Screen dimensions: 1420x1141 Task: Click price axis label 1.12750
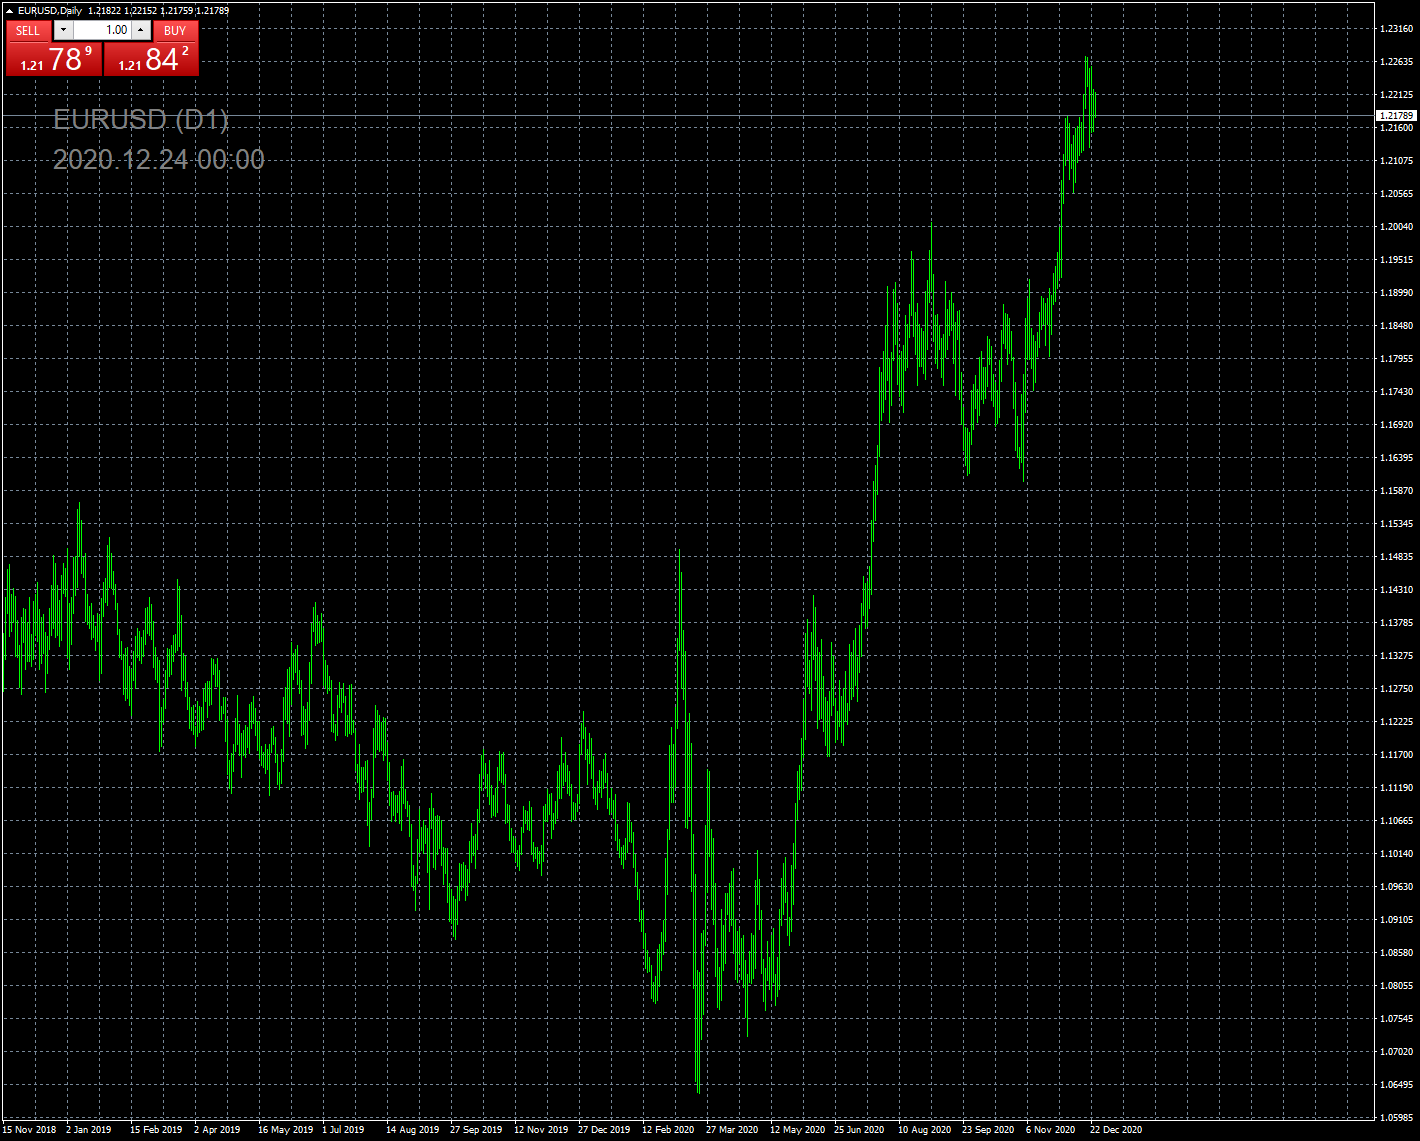pos(1396,689)
